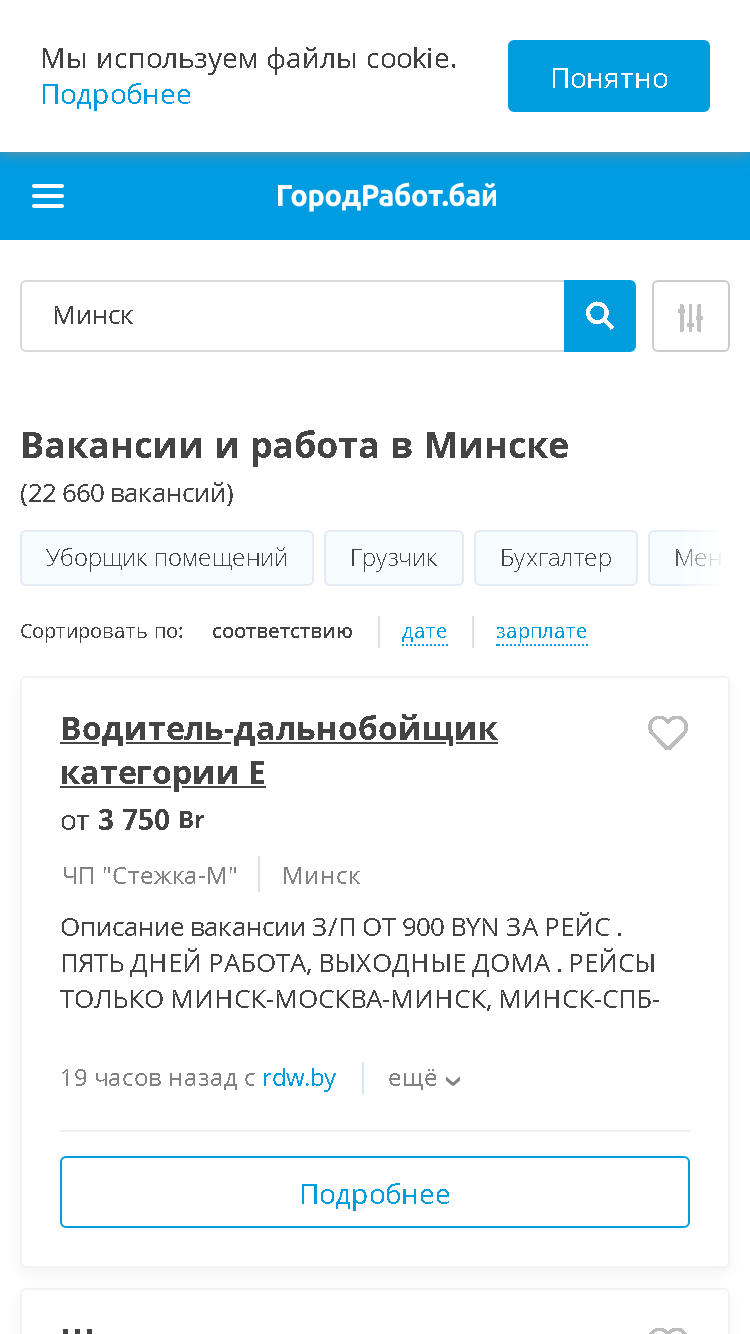
Task: Click the "Минск" search input field
Action: click(292, 316)
